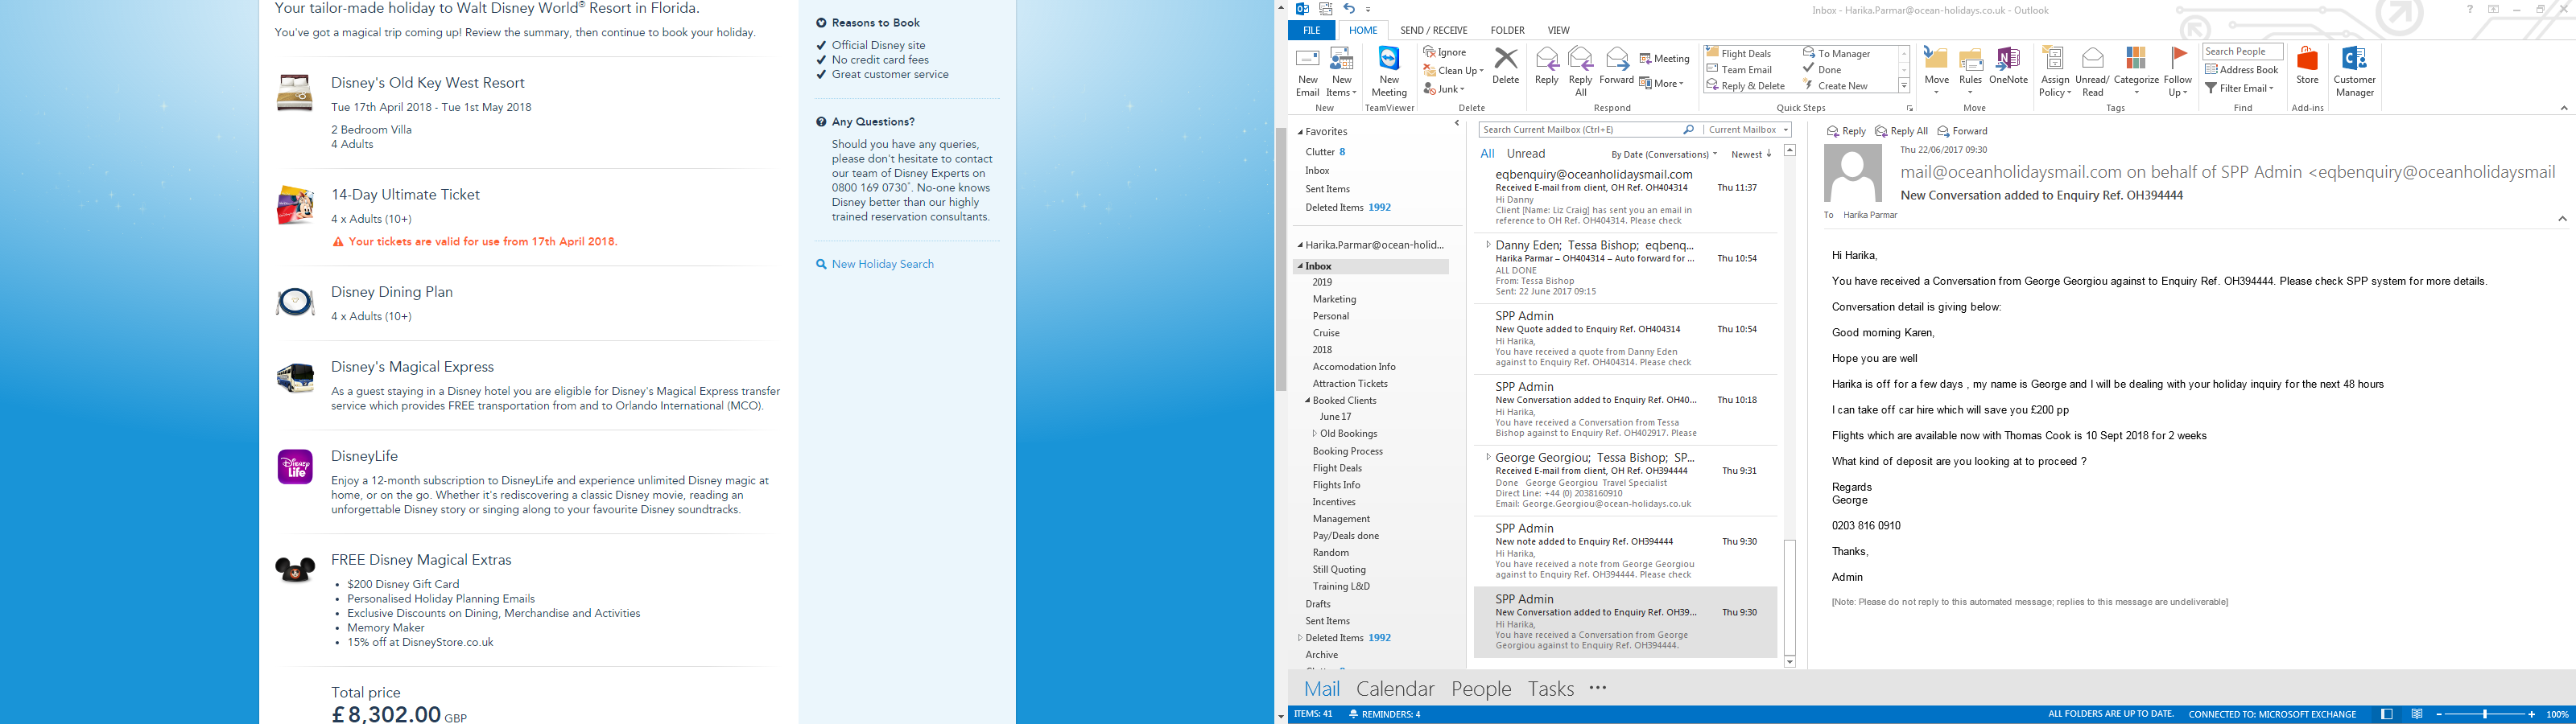Expand the Old Bookings folder

[1315, 433]
